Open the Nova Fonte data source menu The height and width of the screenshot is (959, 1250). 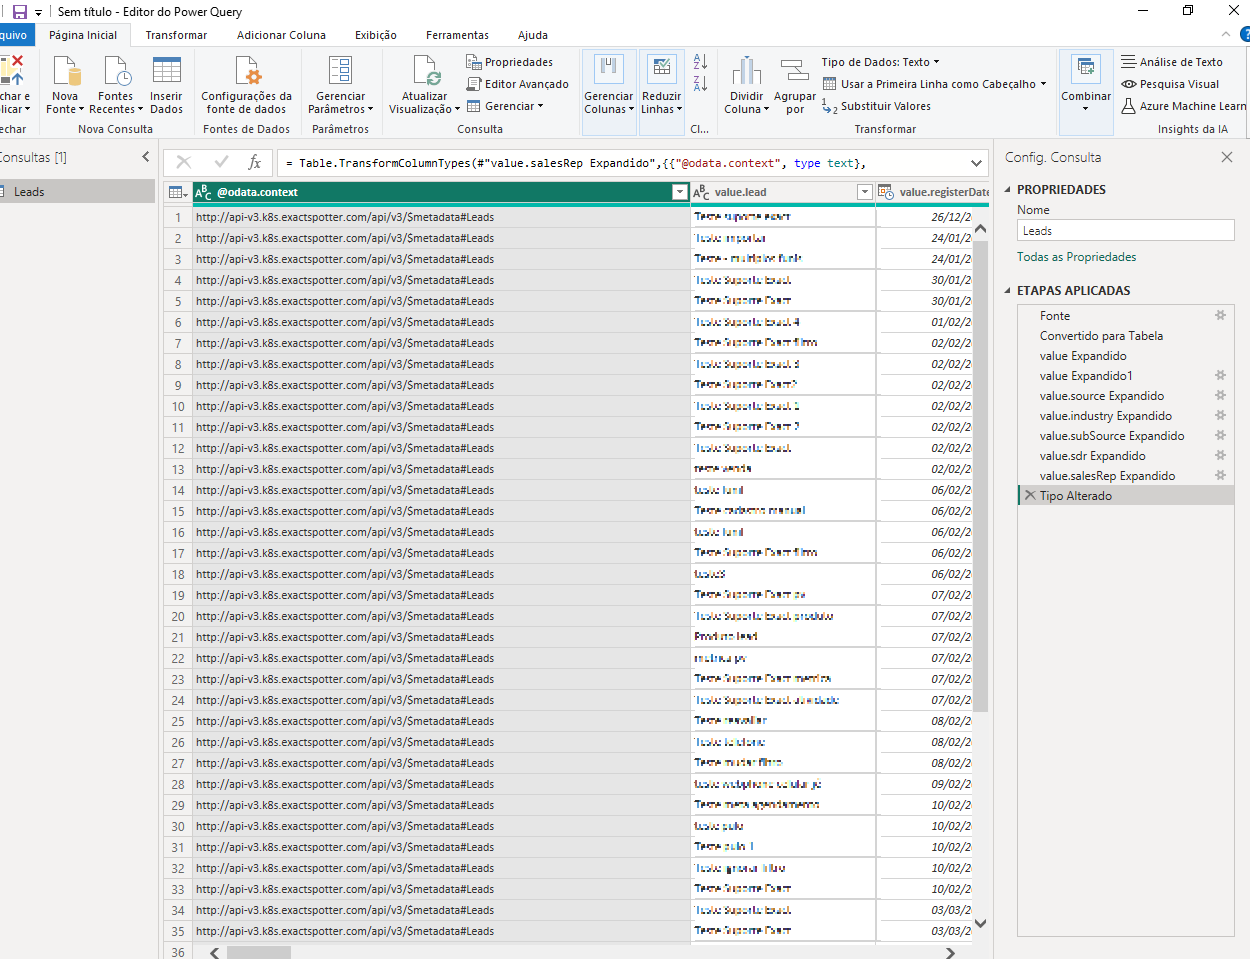click(x=65, y=86)
